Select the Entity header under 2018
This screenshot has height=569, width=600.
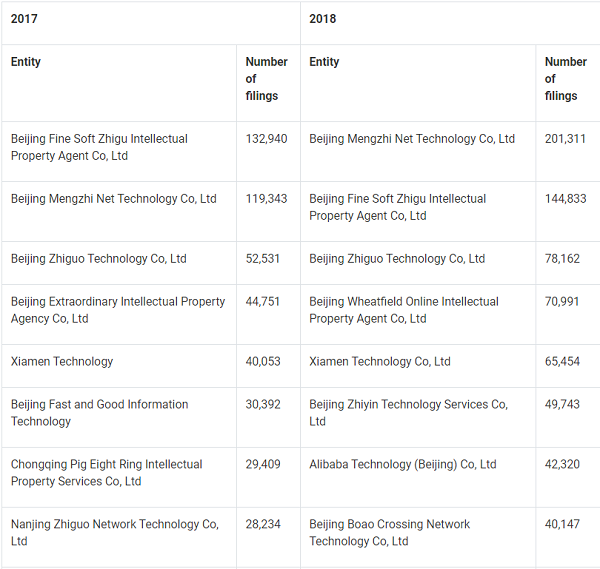324,62
